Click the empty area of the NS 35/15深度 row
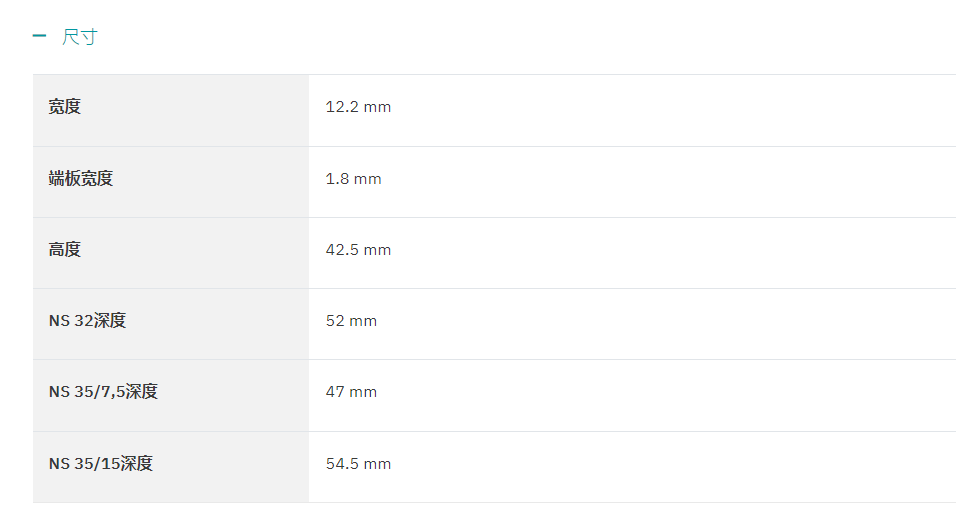 (672, 467)
